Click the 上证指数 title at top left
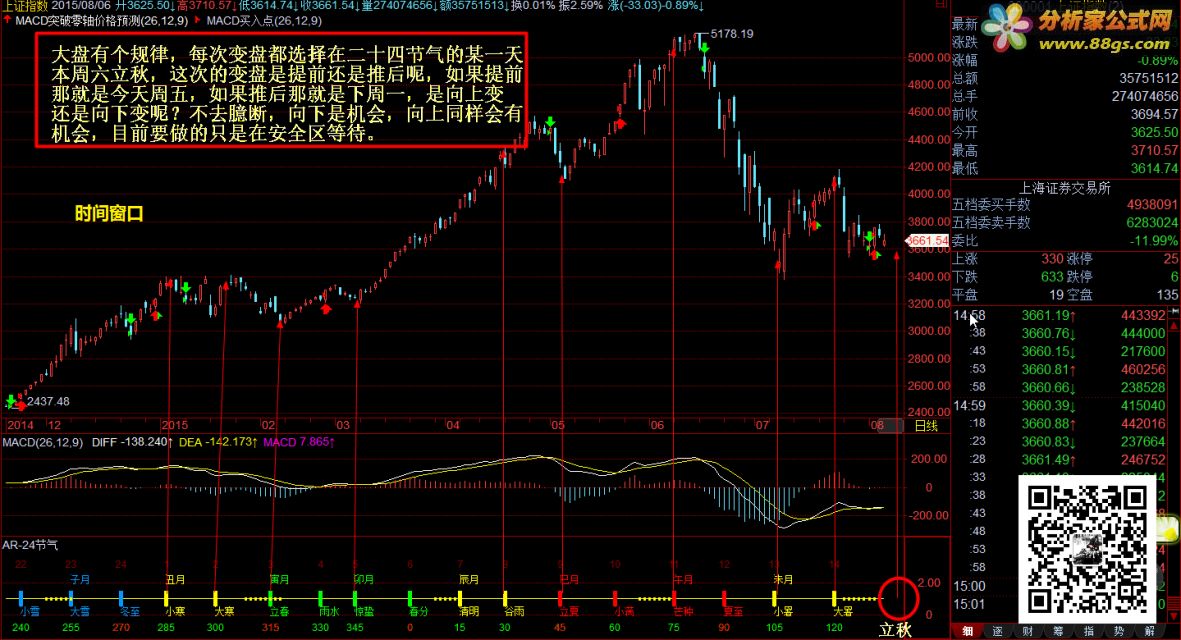The width and height of the screenshot is (1181, 640). click(x=24, y=6)
